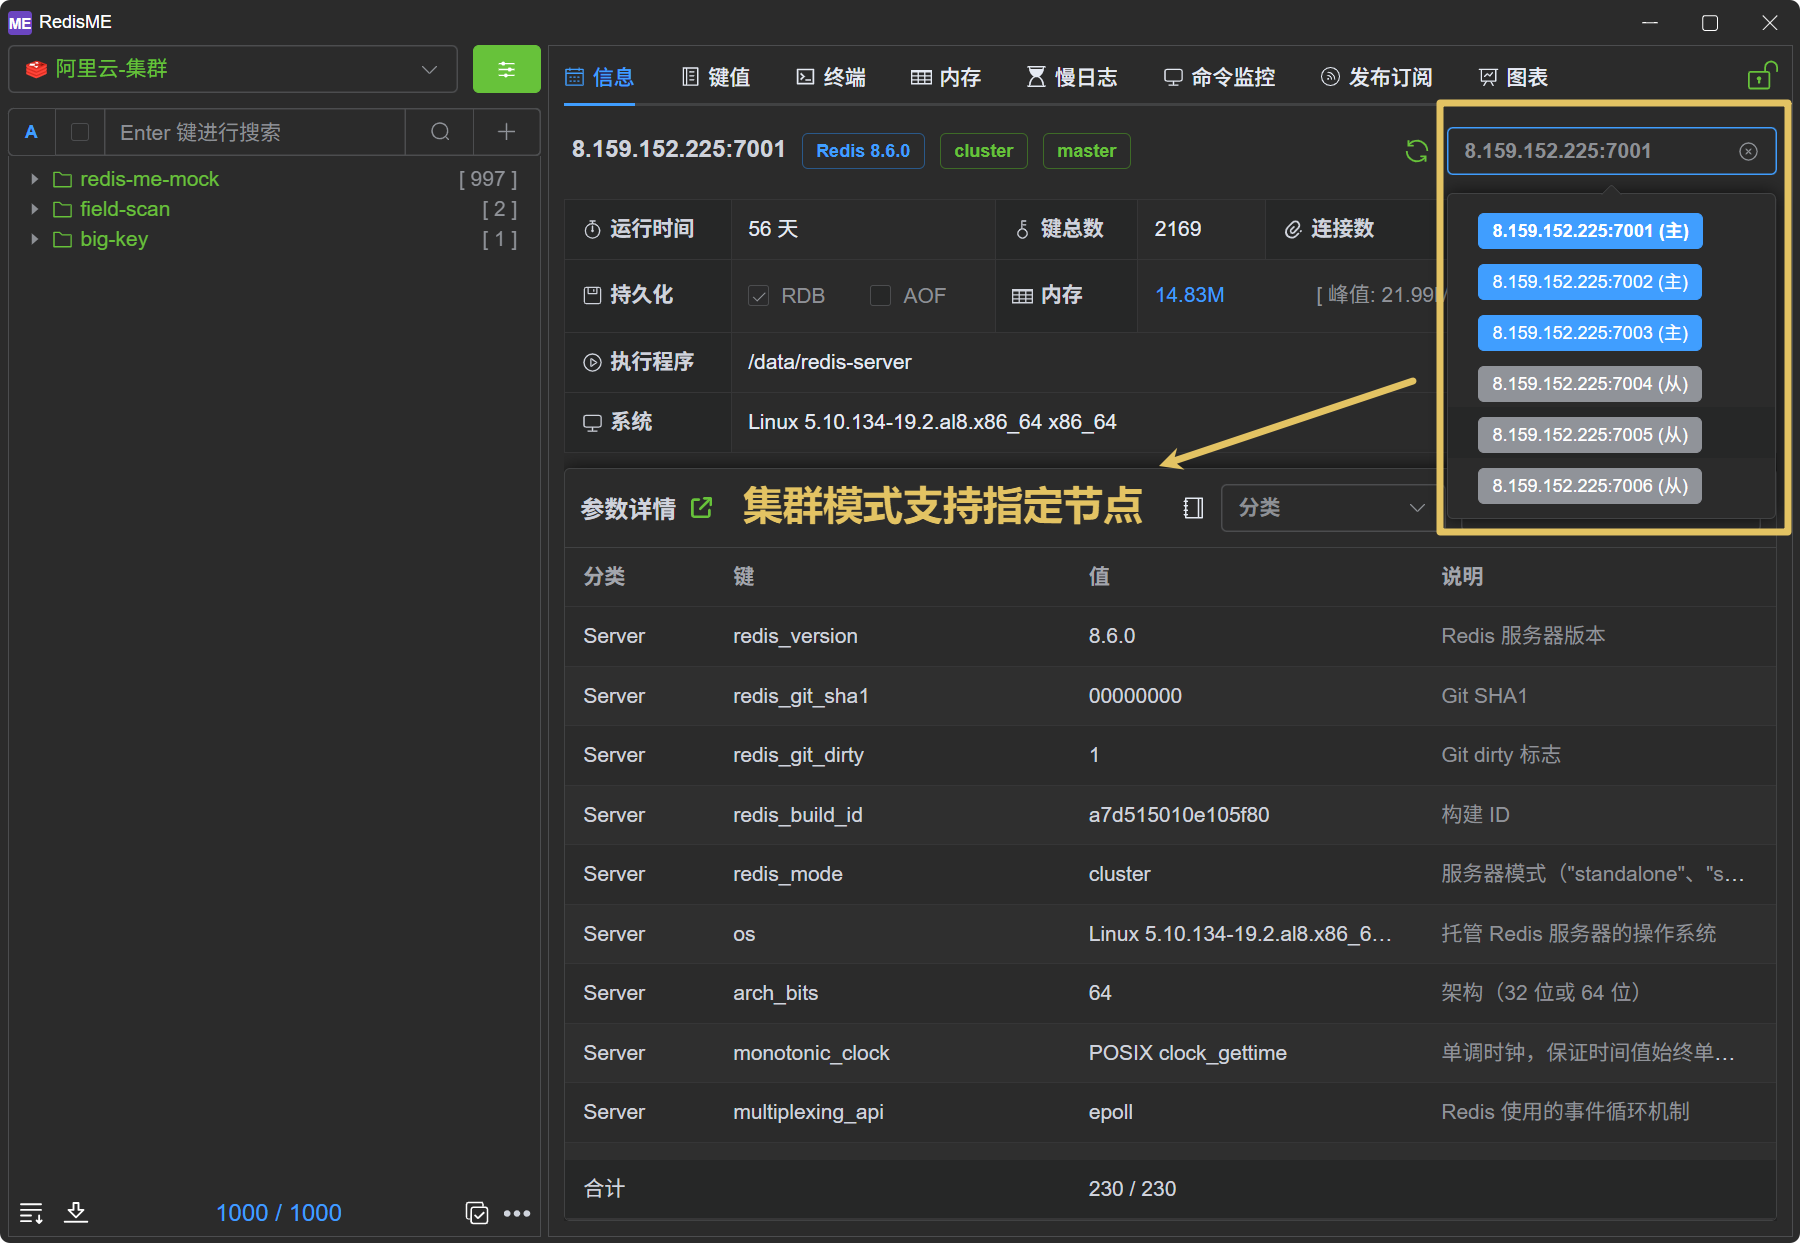Select the big-key folder
1800x1243 pixels.
(114, 239)
